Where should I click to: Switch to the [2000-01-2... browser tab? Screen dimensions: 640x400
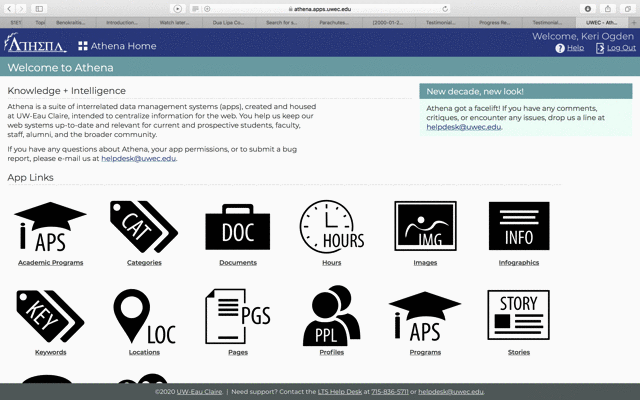coord(388,22)
